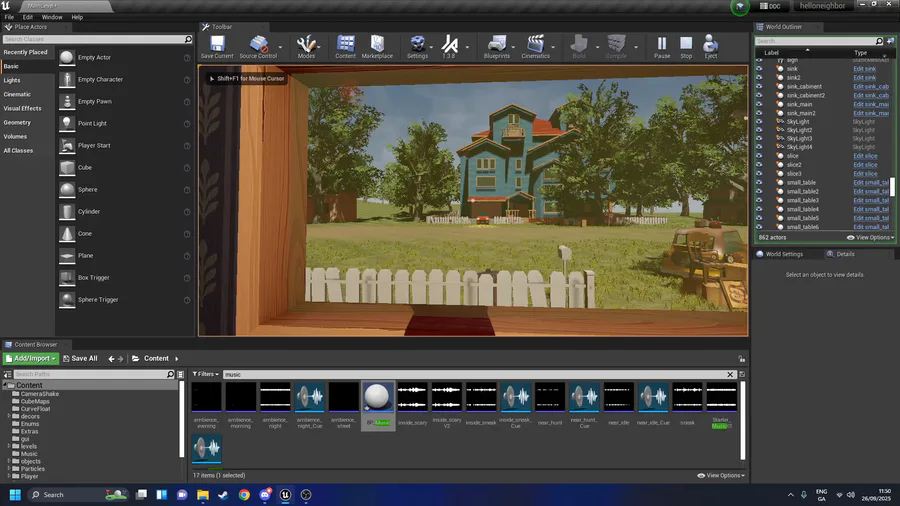Open the Modes tool icon
Image resolution: width=900 pixels, height=506 pixels.
point(306,44)
